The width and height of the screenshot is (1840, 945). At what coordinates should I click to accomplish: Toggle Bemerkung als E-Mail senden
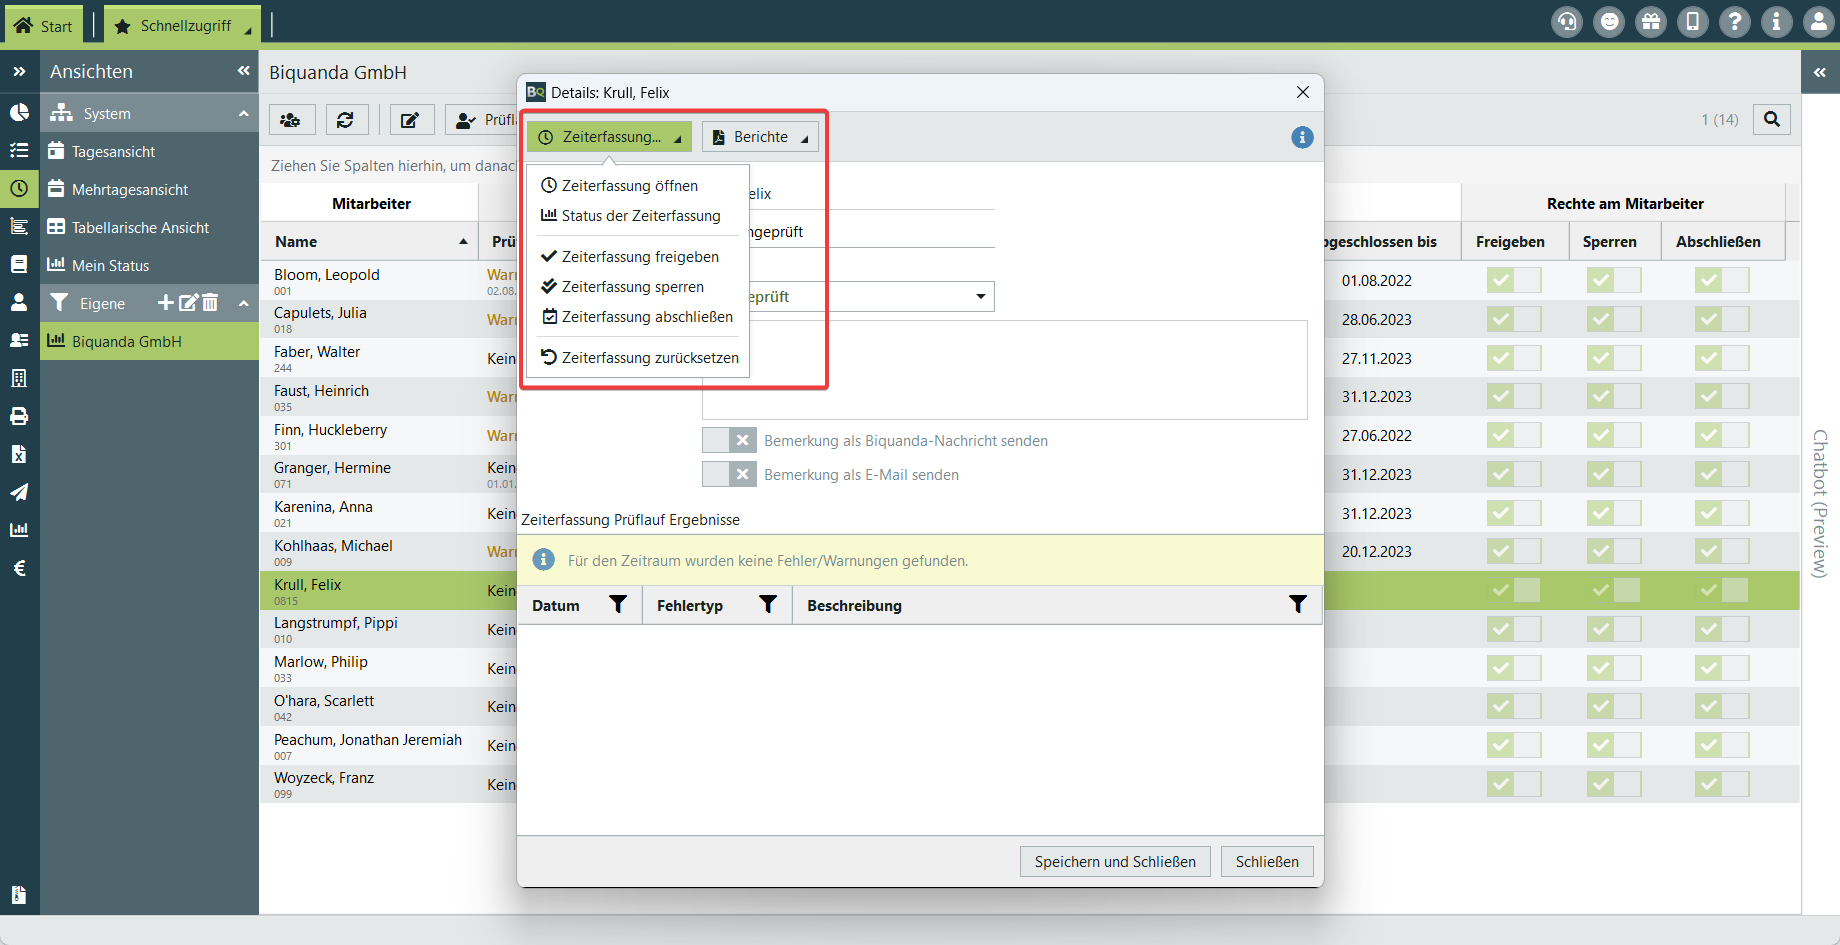(728, 475)
